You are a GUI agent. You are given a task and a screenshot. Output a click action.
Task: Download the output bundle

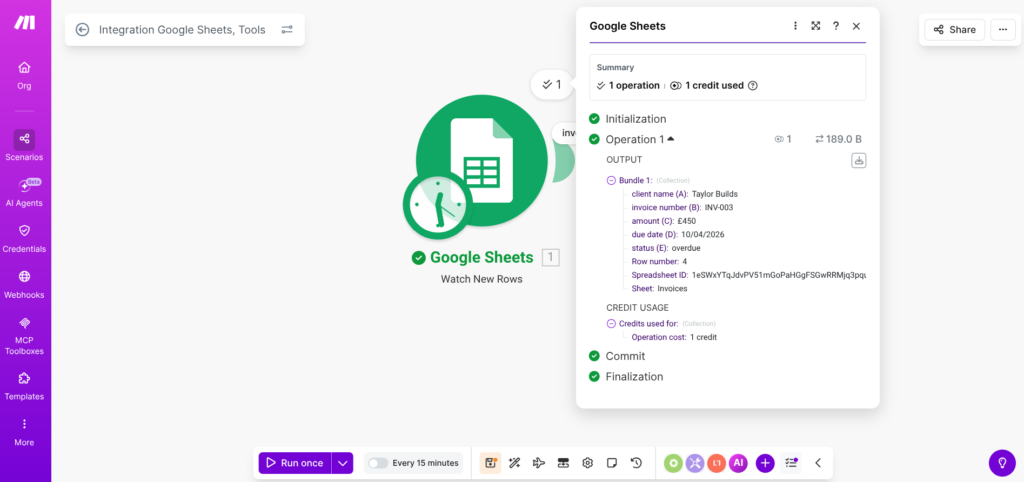tap(859, 160)
